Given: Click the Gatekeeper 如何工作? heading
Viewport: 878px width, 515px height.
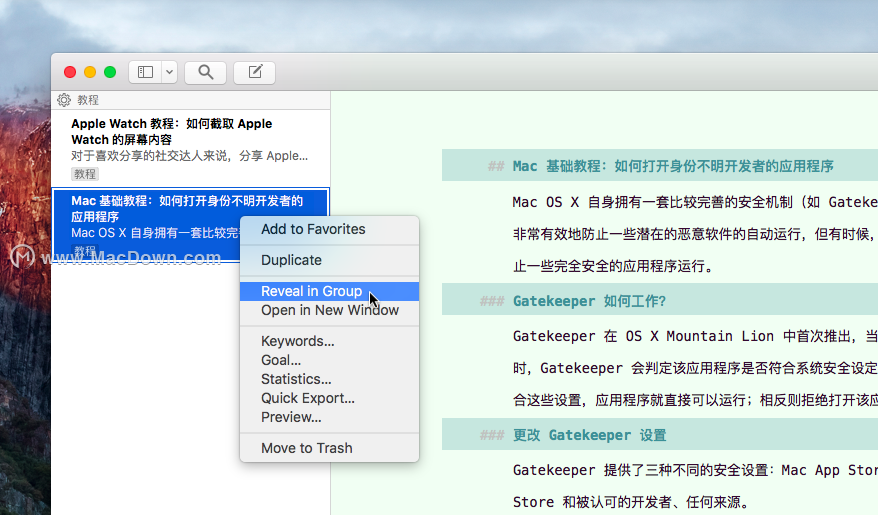Looking at the screenshot, I should [589, 301].
